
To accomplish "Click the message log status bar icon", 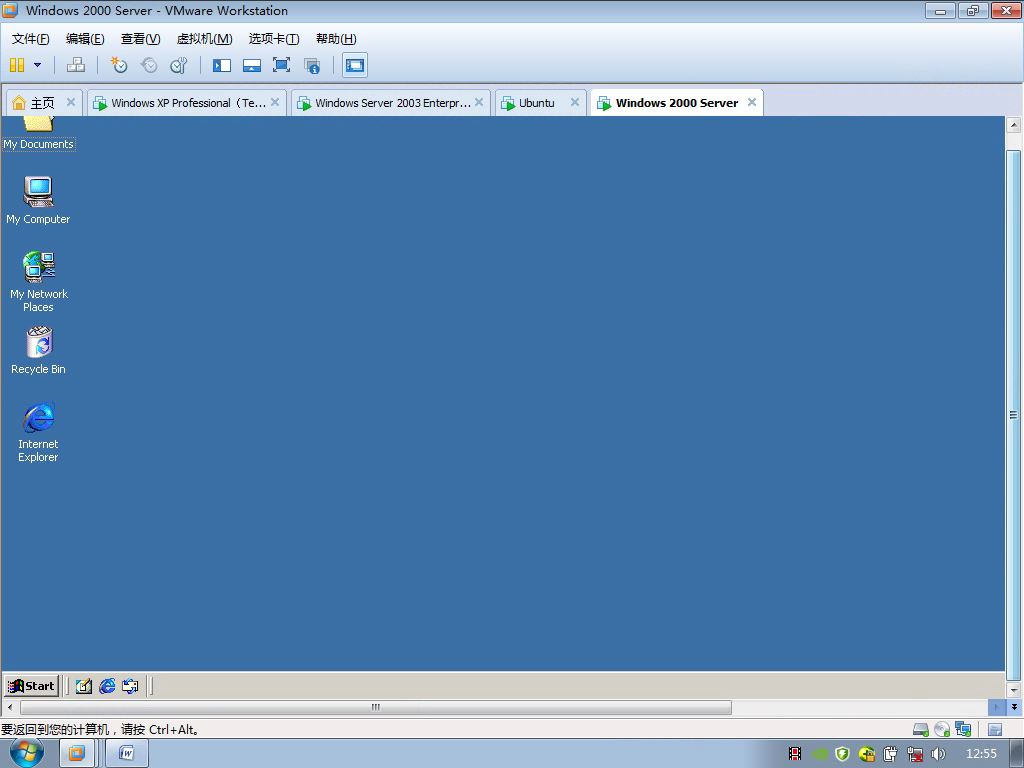I will 995,729.
